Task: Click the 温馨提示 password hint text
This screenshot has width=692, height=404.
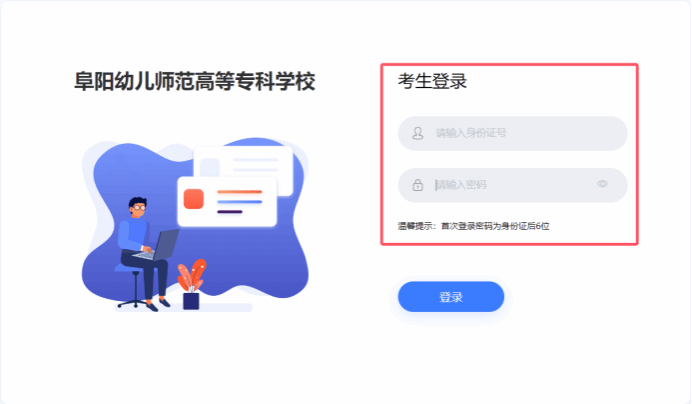Action: [x=474, y=226]
